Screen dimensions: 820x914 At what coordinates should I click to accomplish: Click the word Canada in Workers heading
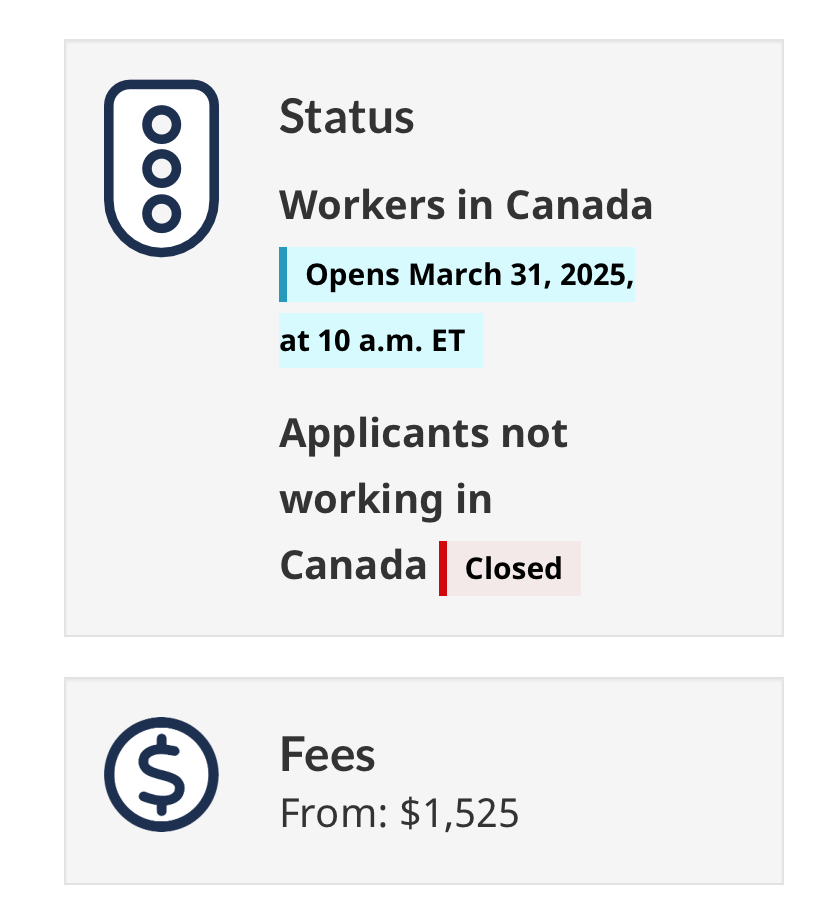coord(579,205)
